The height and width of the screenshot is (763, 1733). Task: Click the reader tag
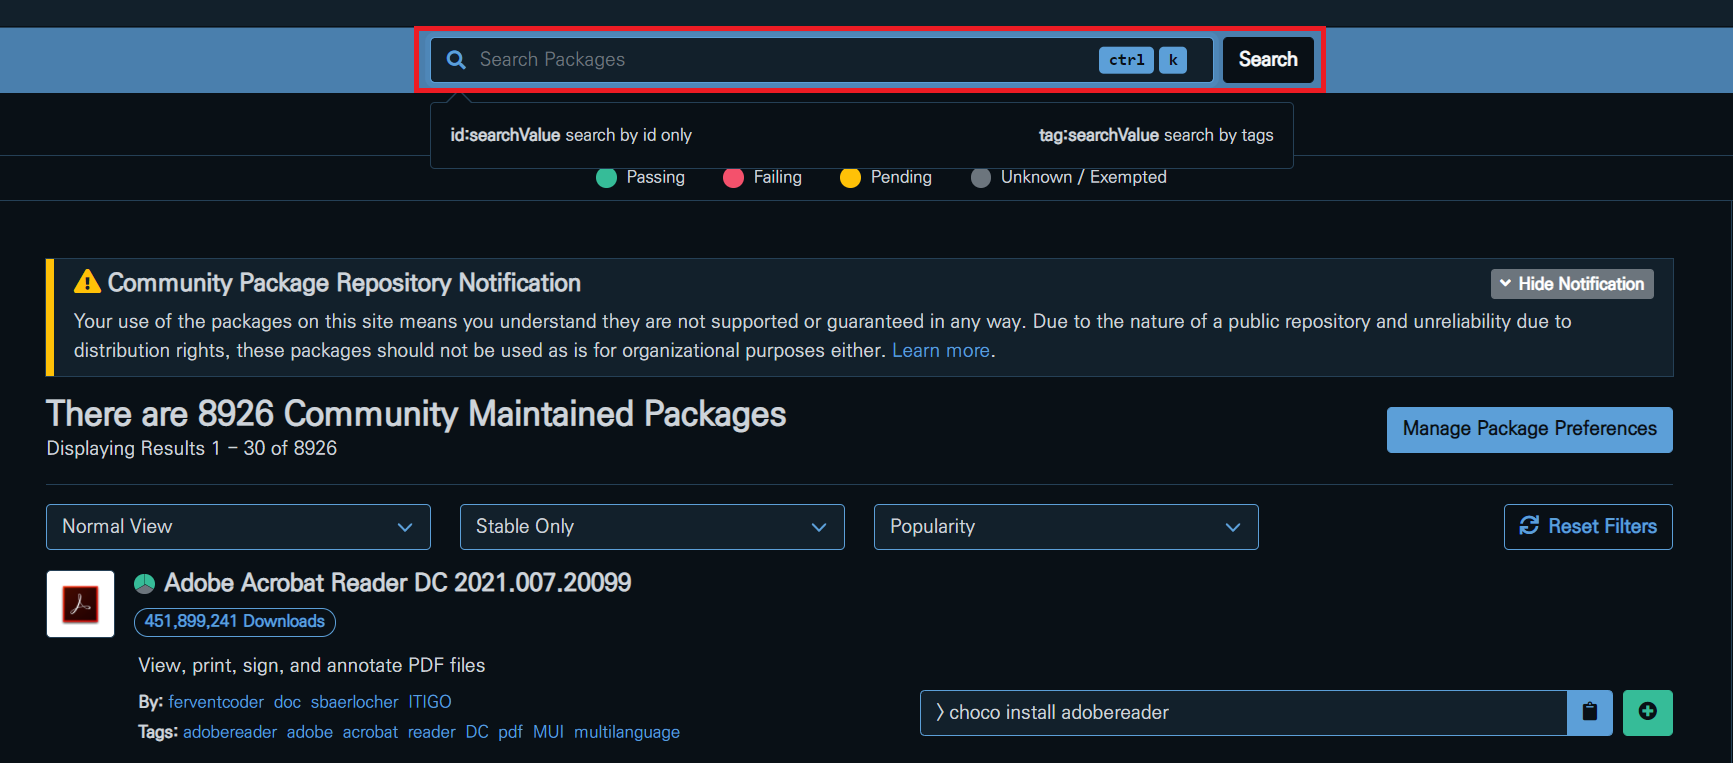tap(432, 732)
